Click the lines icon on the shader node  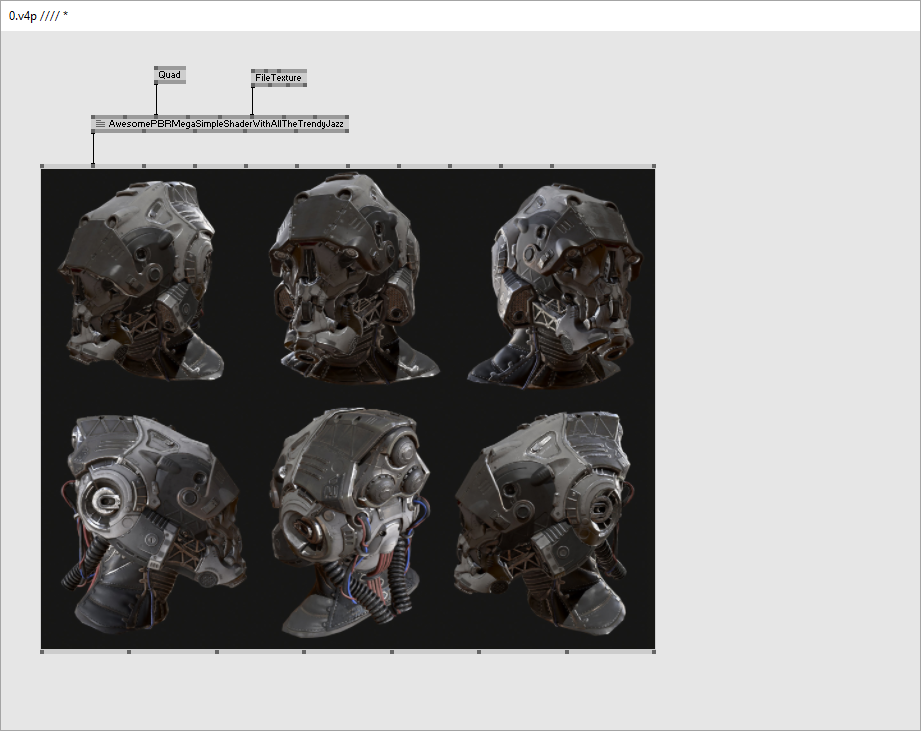pos(100,124)
